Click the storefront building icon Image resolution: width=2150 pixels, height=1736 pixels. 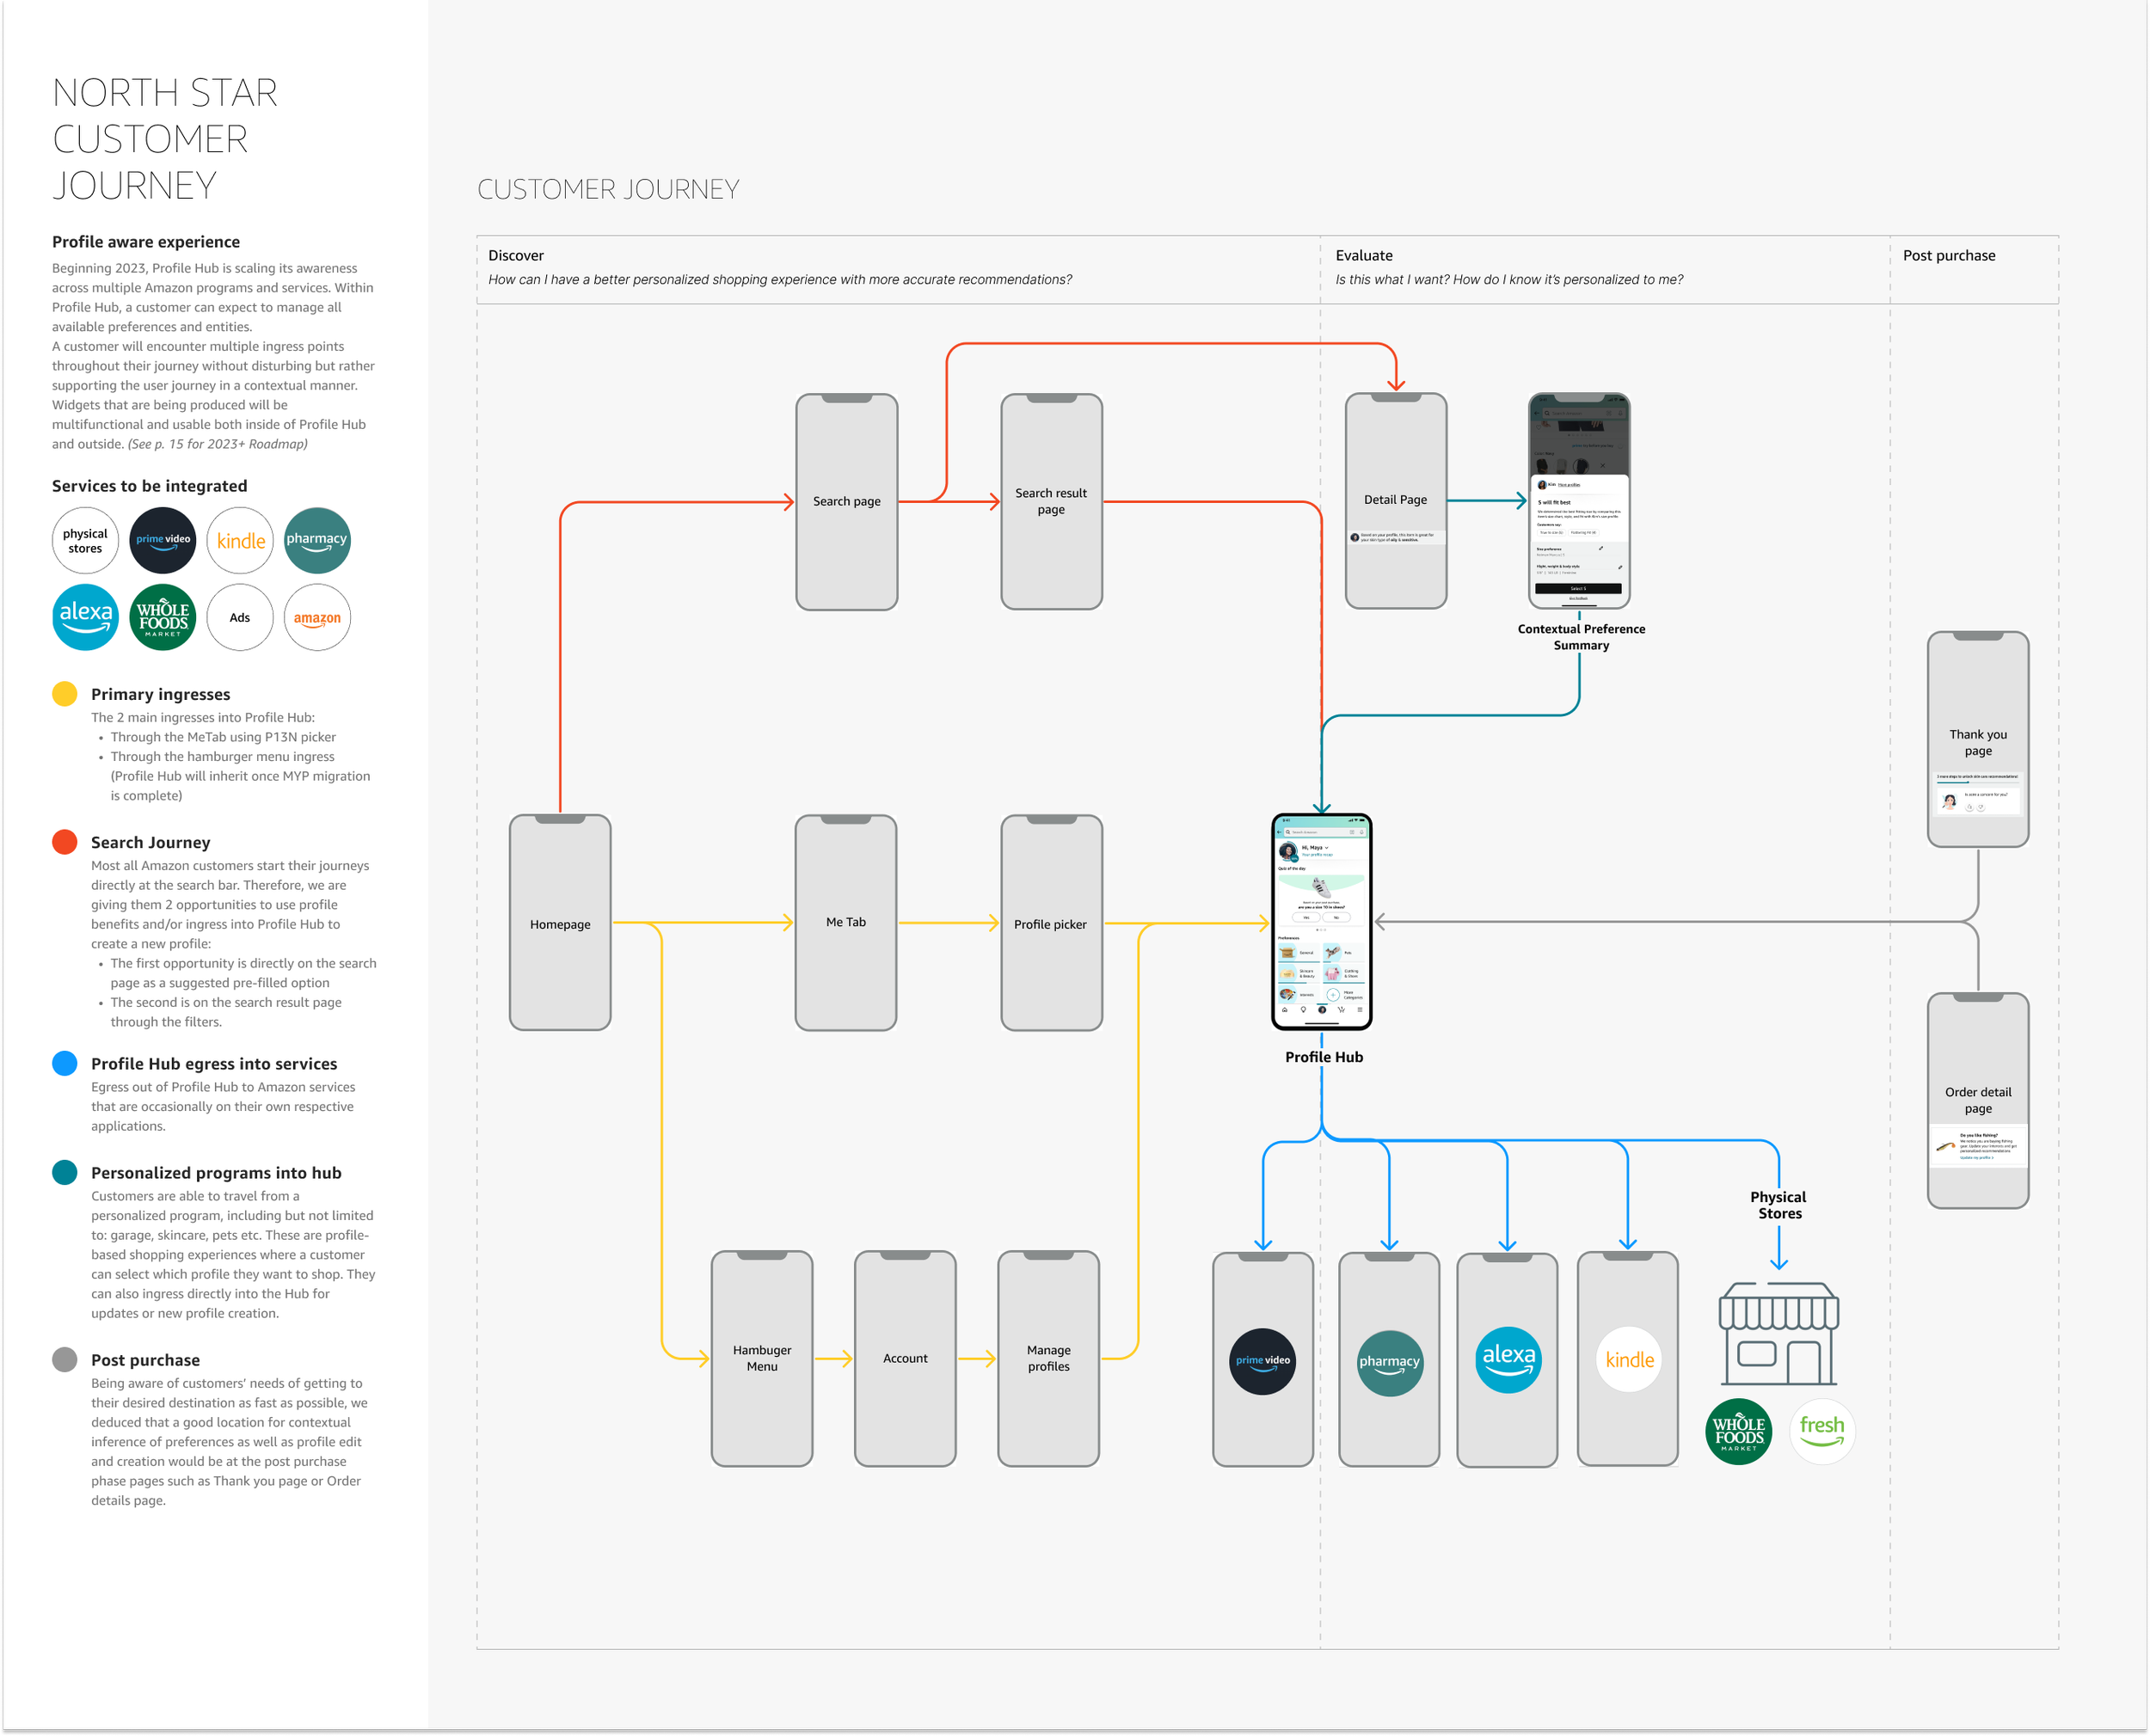[x=1778, y=1333]
